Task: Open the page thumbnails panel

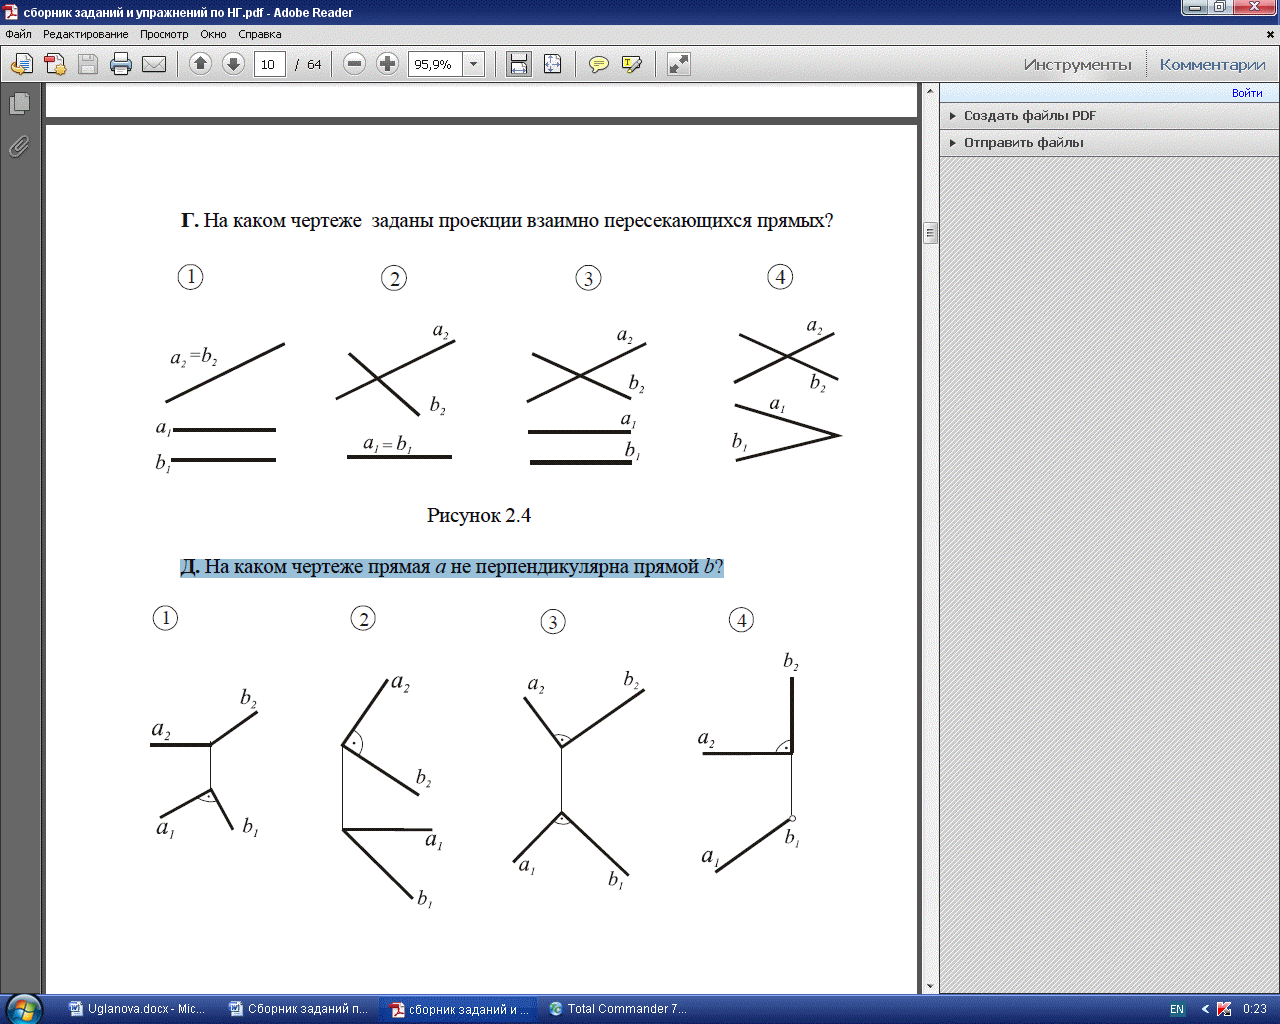Action: [x=19, y=104]
